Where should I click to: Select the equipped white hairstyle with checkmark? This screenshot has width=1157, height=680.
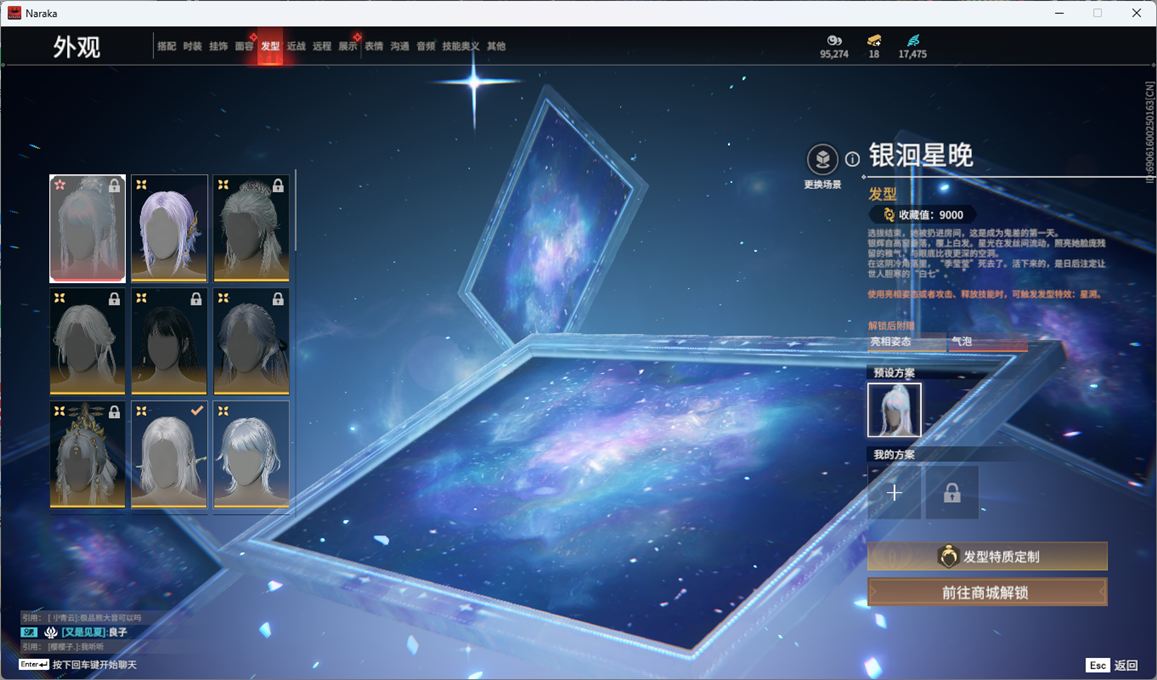pos(169,455)
